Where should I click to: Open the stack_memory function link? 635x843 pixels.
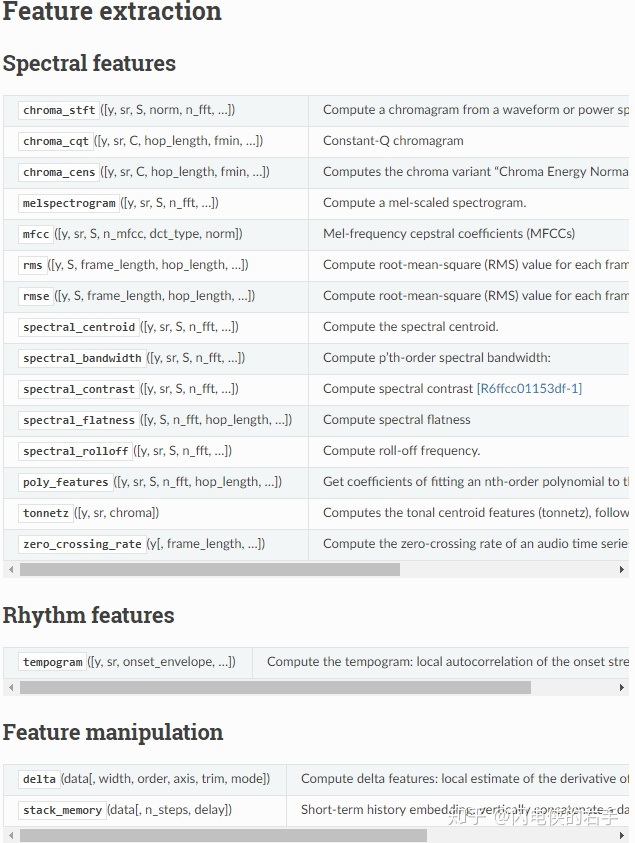(x=62, y=811)
